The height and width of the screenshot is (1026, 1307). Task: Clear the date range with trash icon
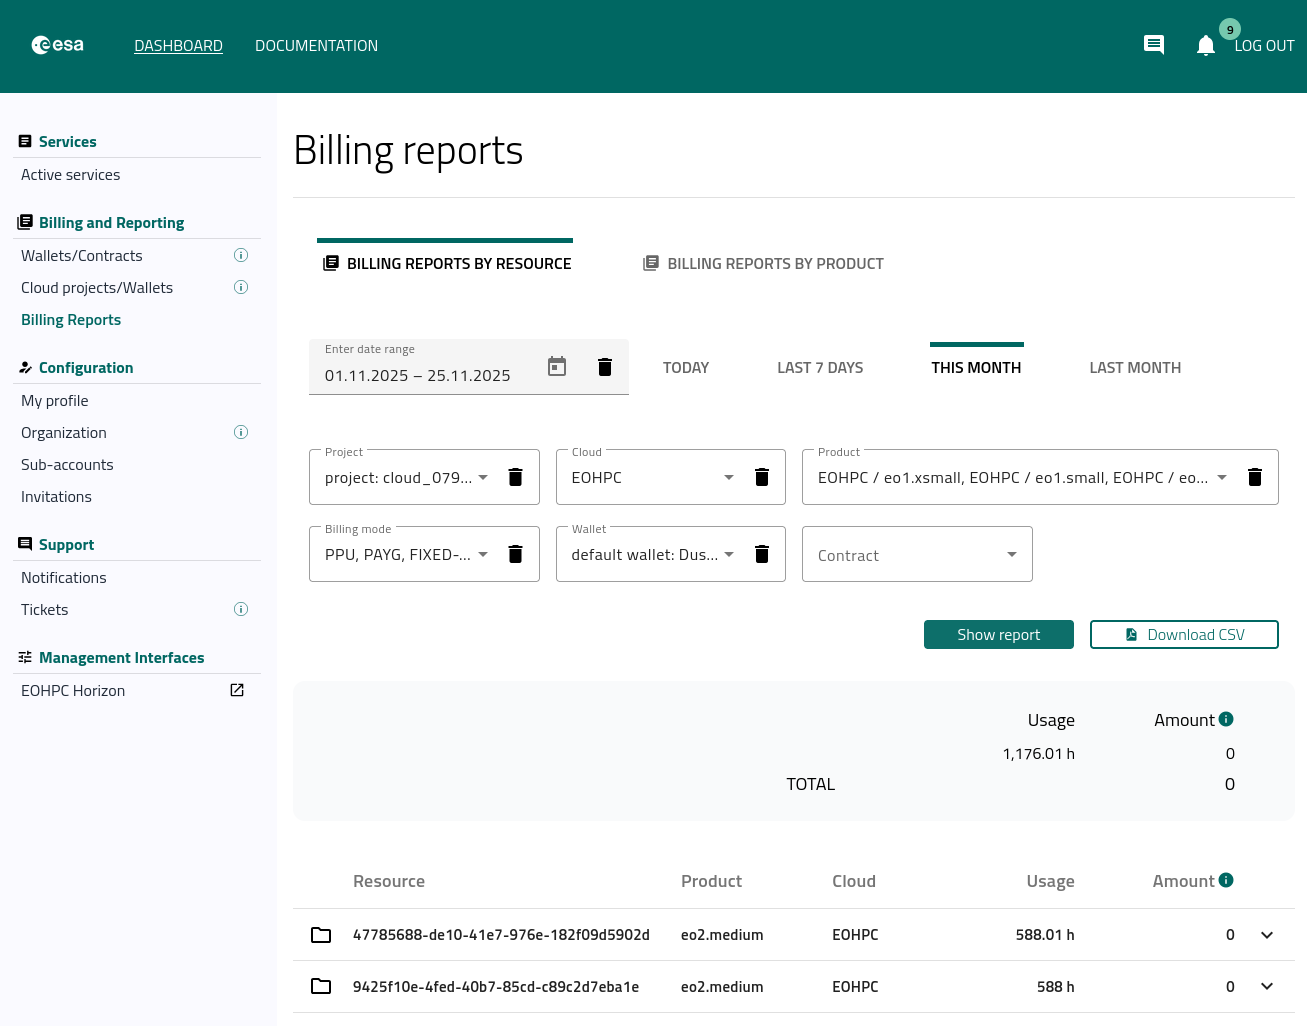604,367
